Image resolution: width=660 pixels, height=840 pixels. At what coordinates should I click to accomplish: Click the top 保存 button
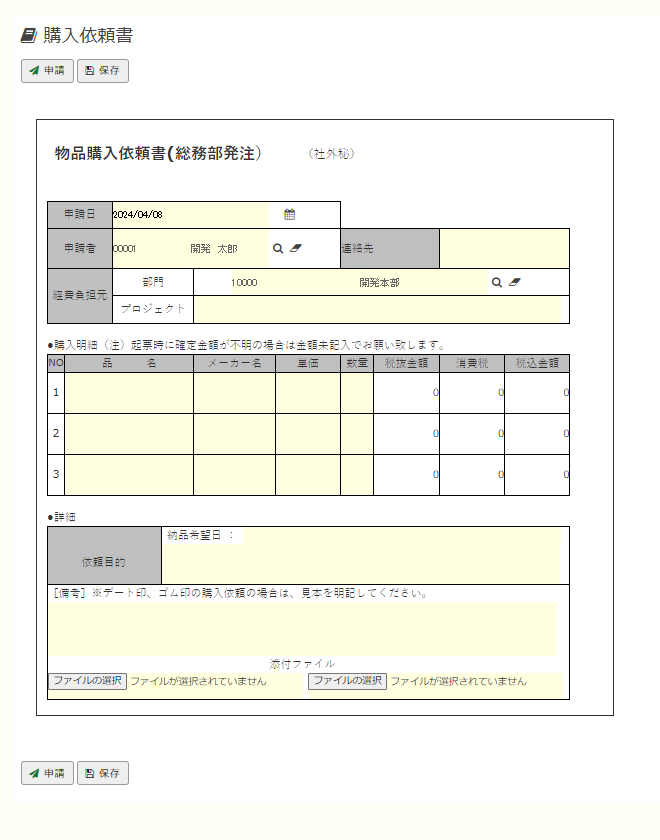[103, 71]
